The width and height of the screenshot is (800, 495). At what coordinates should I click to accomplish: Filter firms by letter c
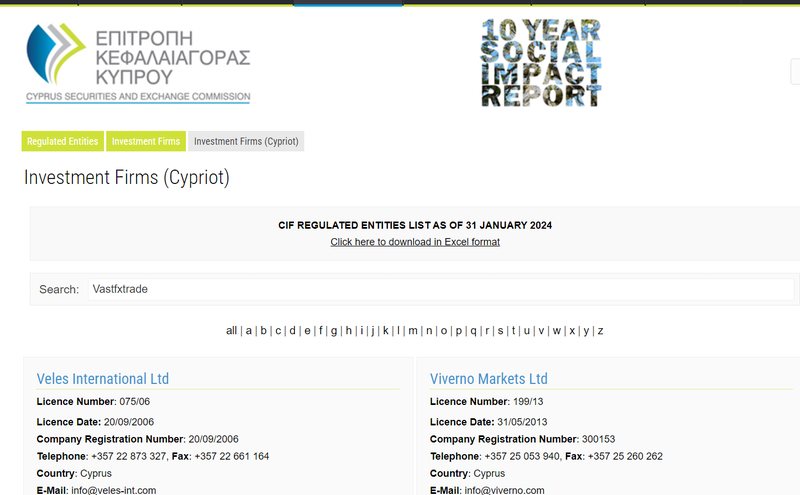click(278, 331)
